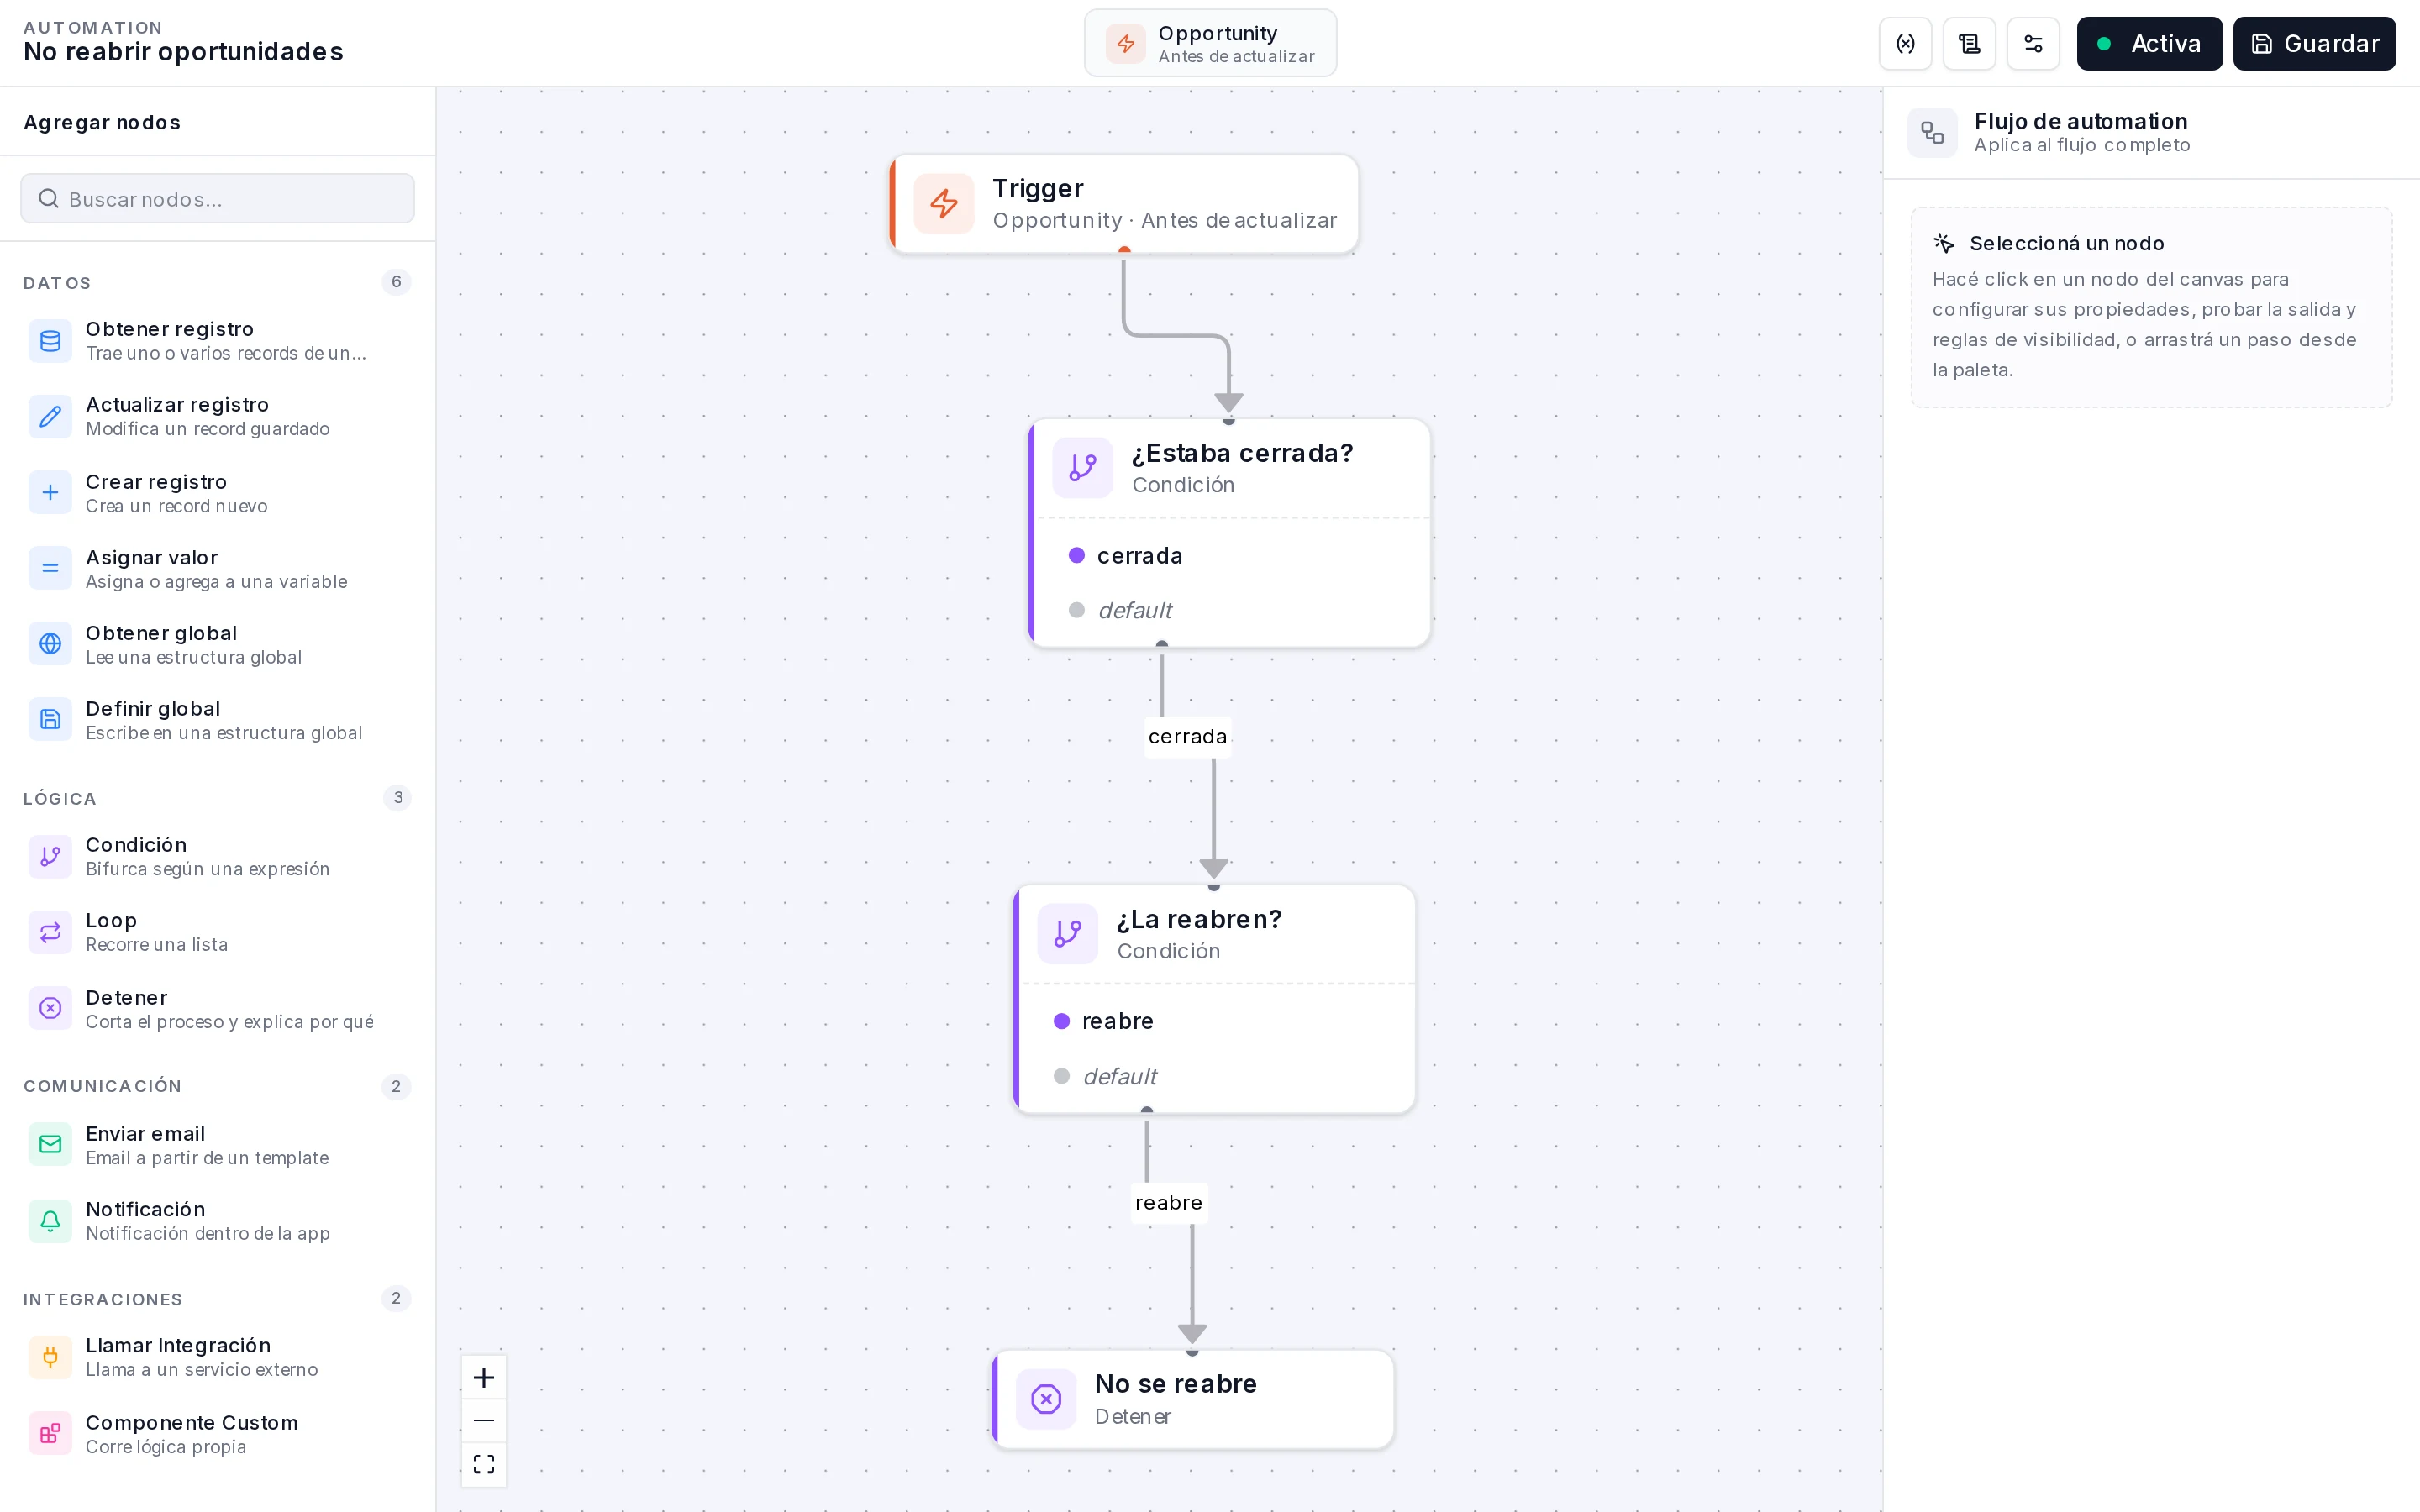Viewport: 2420px width, 1512px height.
Task: Zoom out on the canvas
Action: pos(484,1421)
